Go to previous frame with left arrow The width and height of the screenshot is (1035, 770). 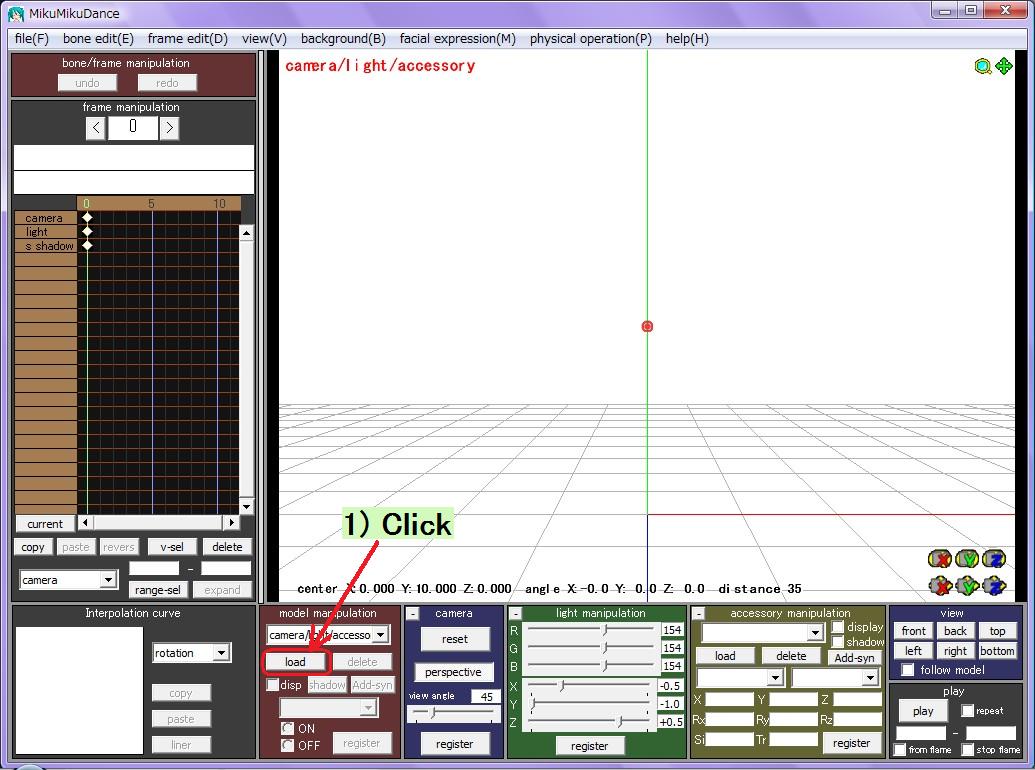(x=96, y=127)
